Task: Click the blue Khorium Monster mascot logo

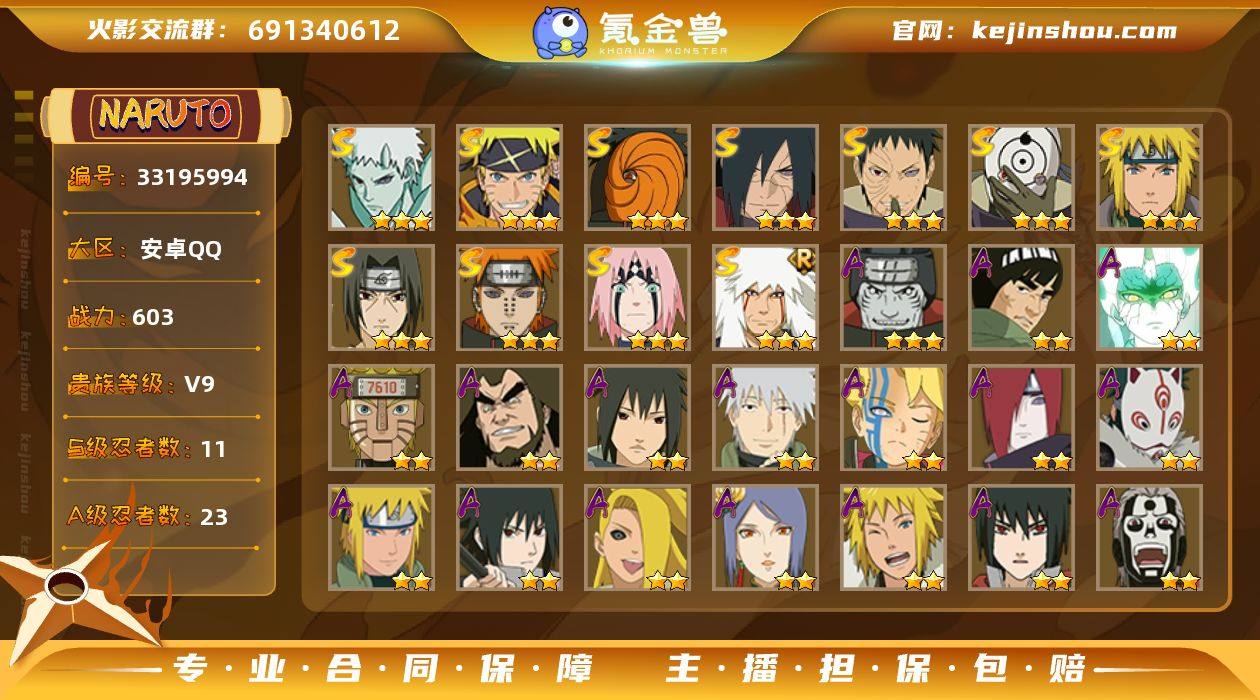Action: pyautogui.click(x=560, y=31)
